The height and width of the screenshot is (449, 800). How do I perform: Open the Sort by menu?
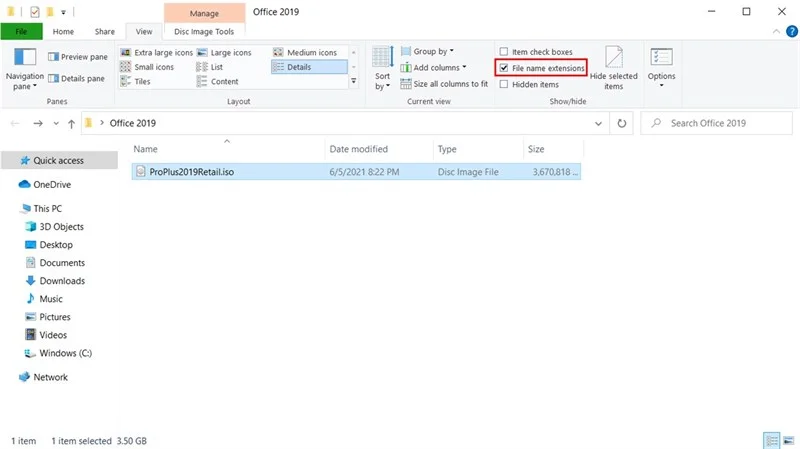[382, 68]
